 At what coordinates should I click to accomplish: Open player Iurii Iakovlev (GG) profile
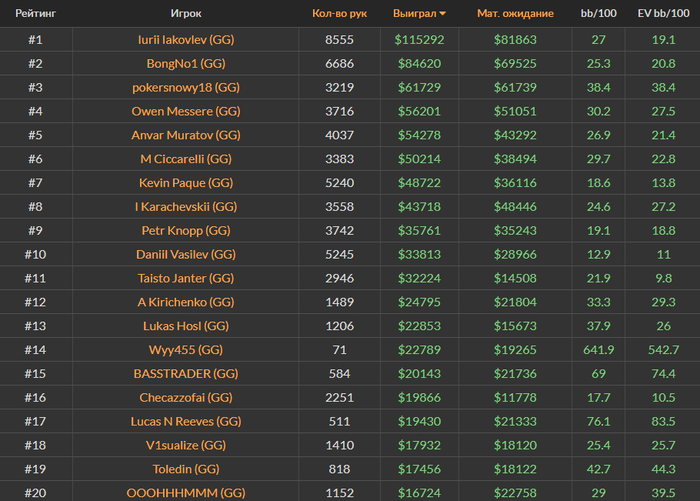tap(186, 40)
